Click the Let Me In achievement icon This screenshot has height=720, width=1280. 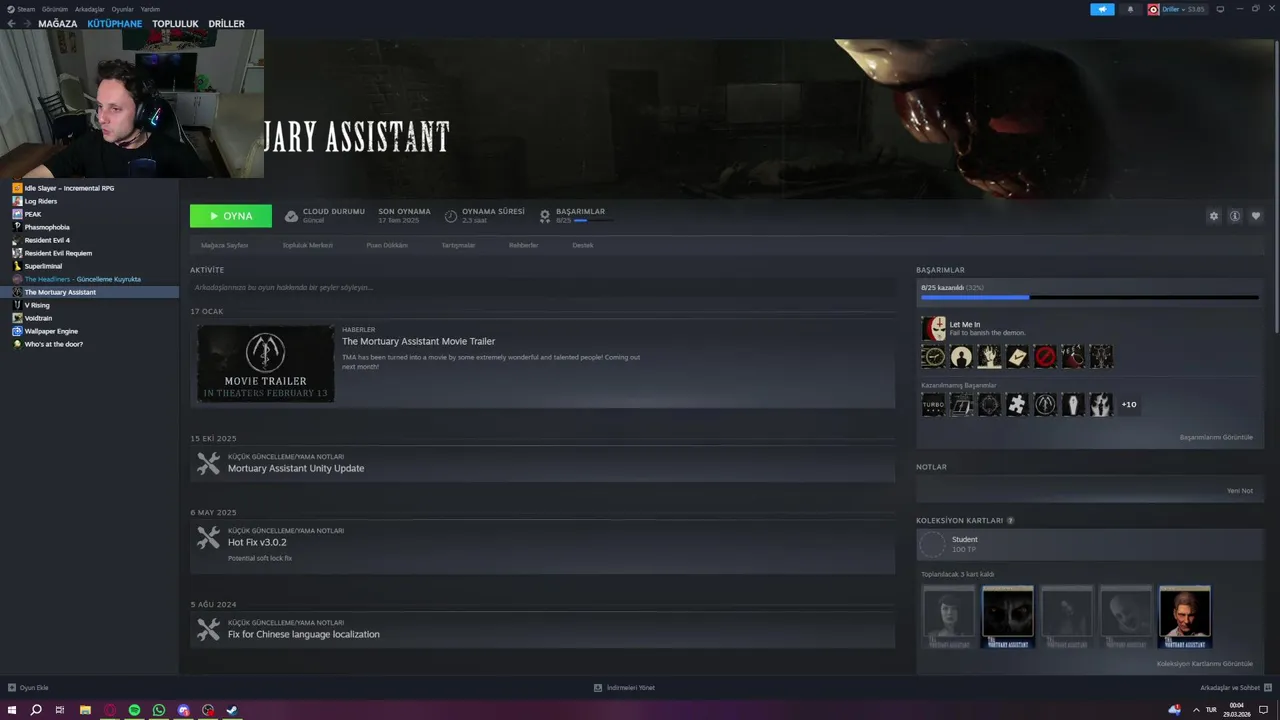point(933,328)
